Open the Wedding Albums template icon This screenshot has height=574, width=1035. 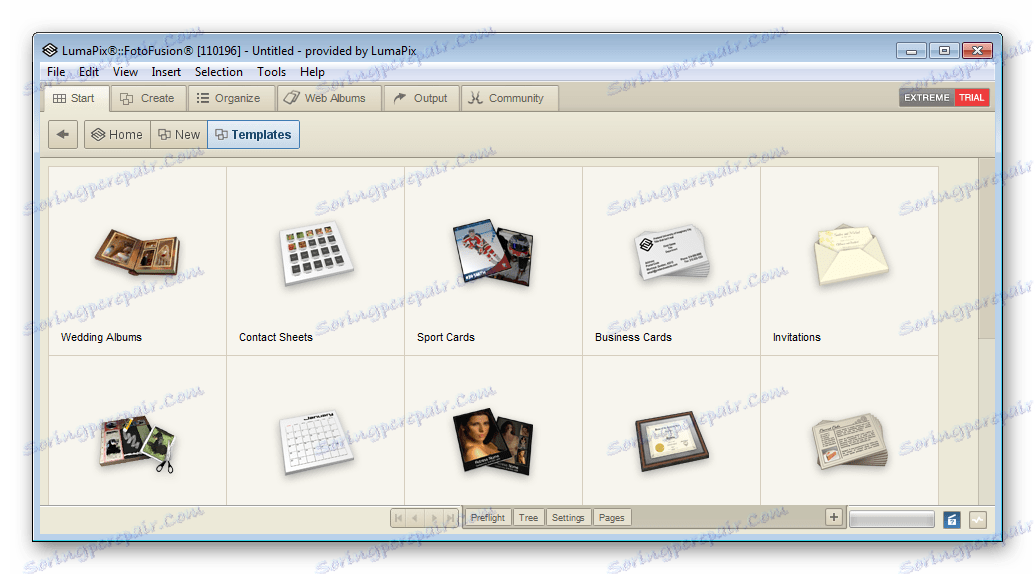pyautogui.click(x=137, y=252)
